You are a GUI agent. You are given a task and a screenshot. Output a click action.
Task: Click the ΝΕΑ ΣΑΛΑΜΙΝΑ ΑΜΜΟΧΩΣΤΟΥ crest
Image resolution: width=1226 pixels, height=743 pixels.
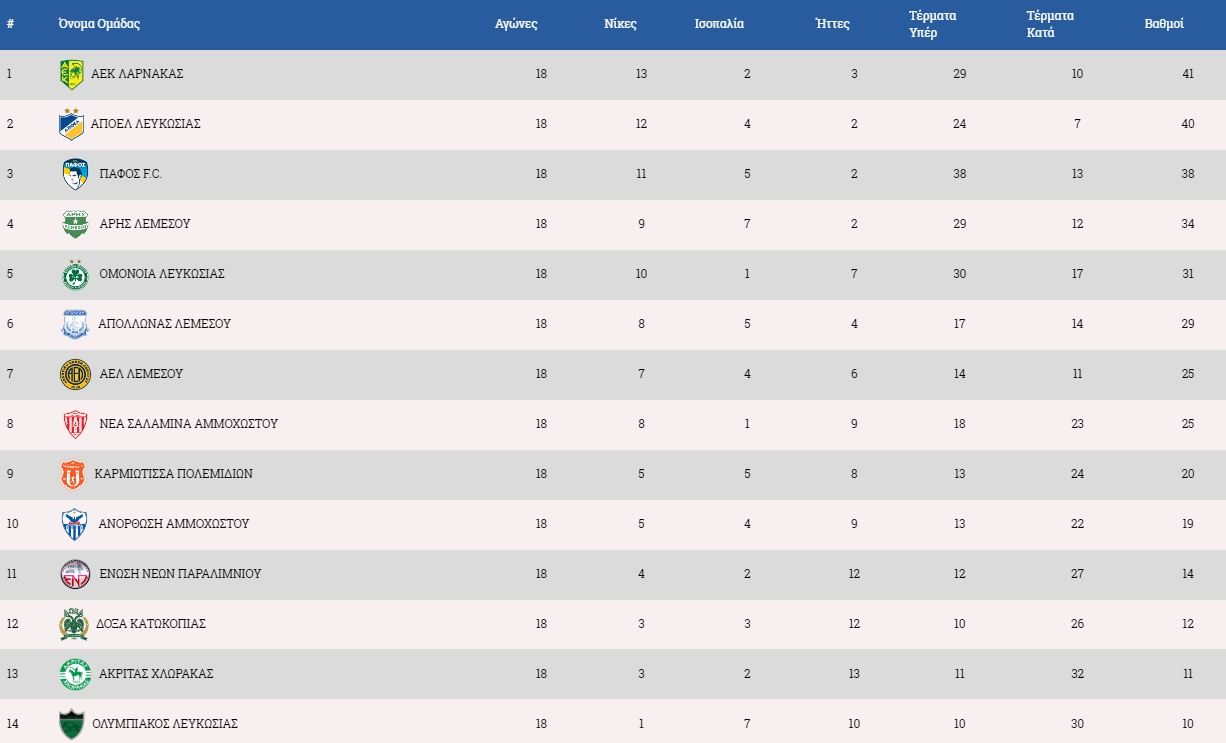click(75, 424)
